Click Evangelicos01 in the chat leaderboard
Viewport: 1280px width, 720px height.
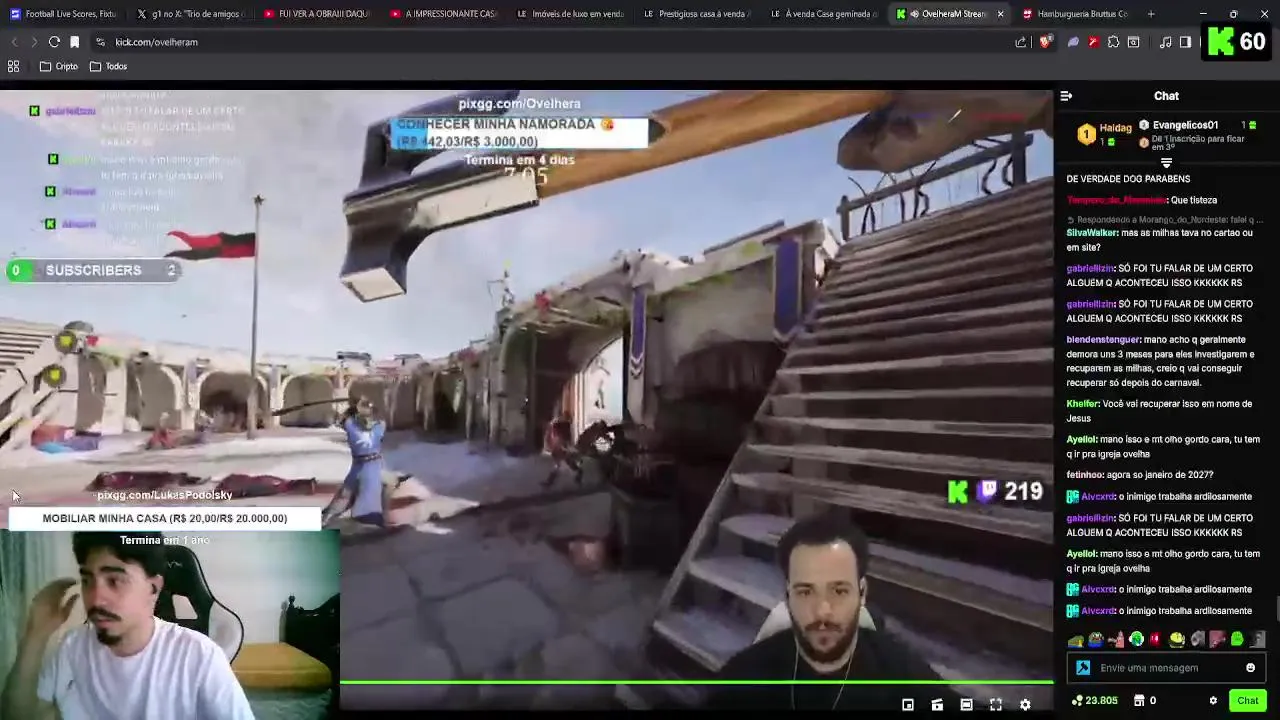pyautogui.click(x=1185, y=125)
